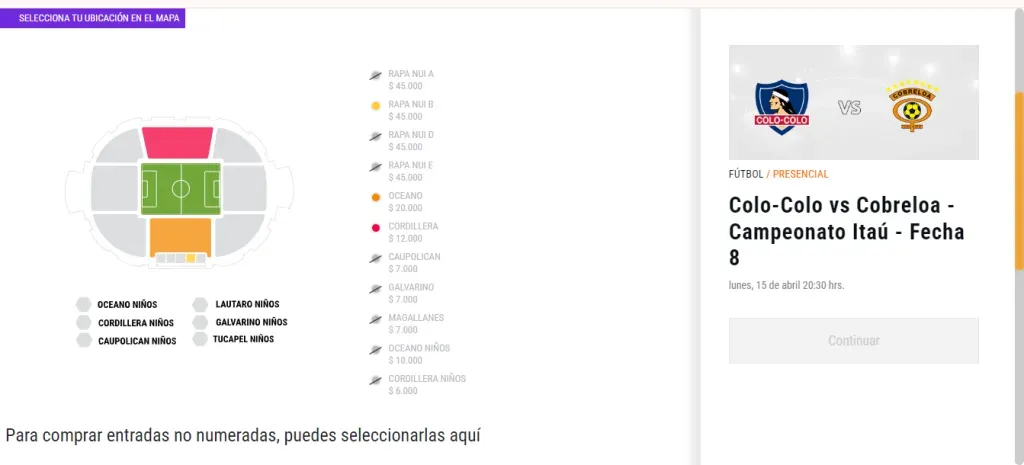Click the Oceano Niños hexagon icon
The width and height of the screenshot is (1024, 465).
pyautogui.click(x=84, y=304)
